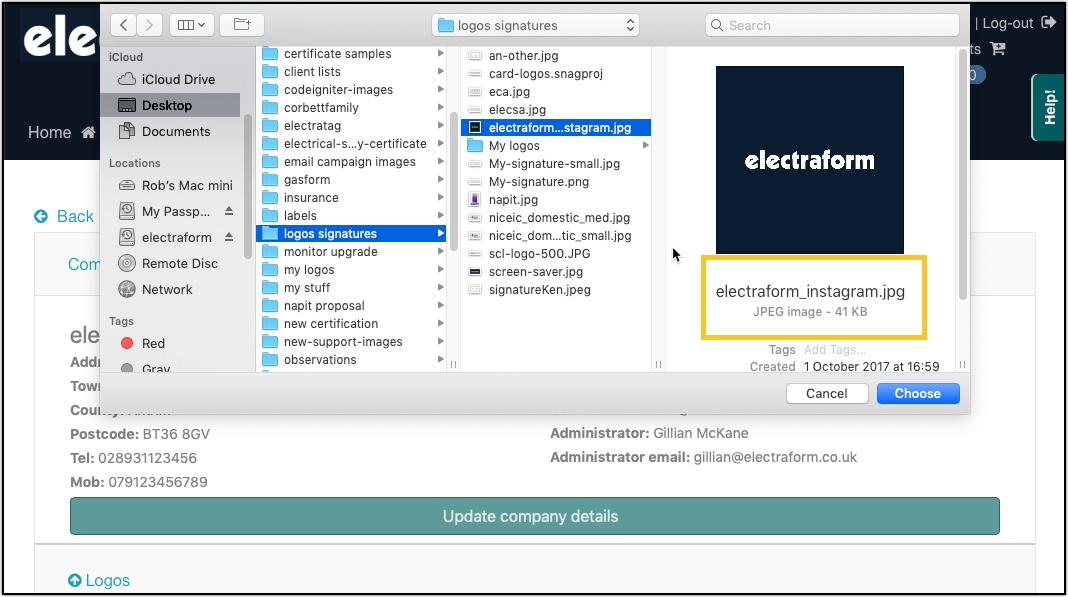Click the Add Tags field in preview
Screen dimensions: 1068x597
[834, 350]
